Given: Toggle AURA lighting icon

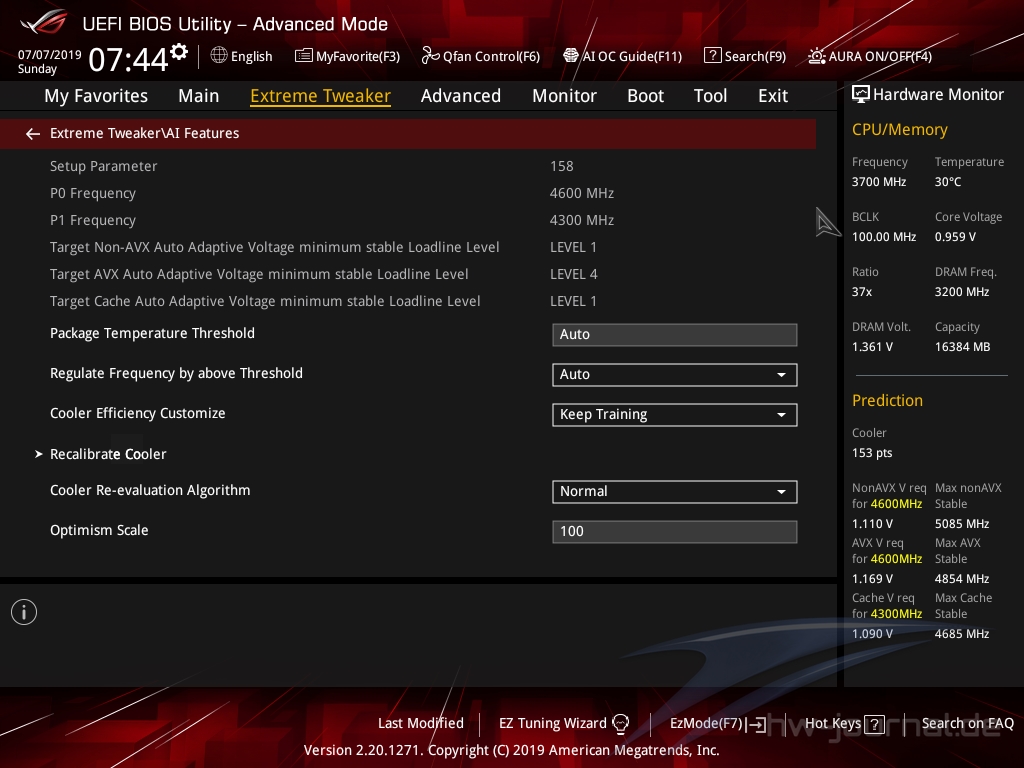Looking at the screenshot, I should (816, 56).
